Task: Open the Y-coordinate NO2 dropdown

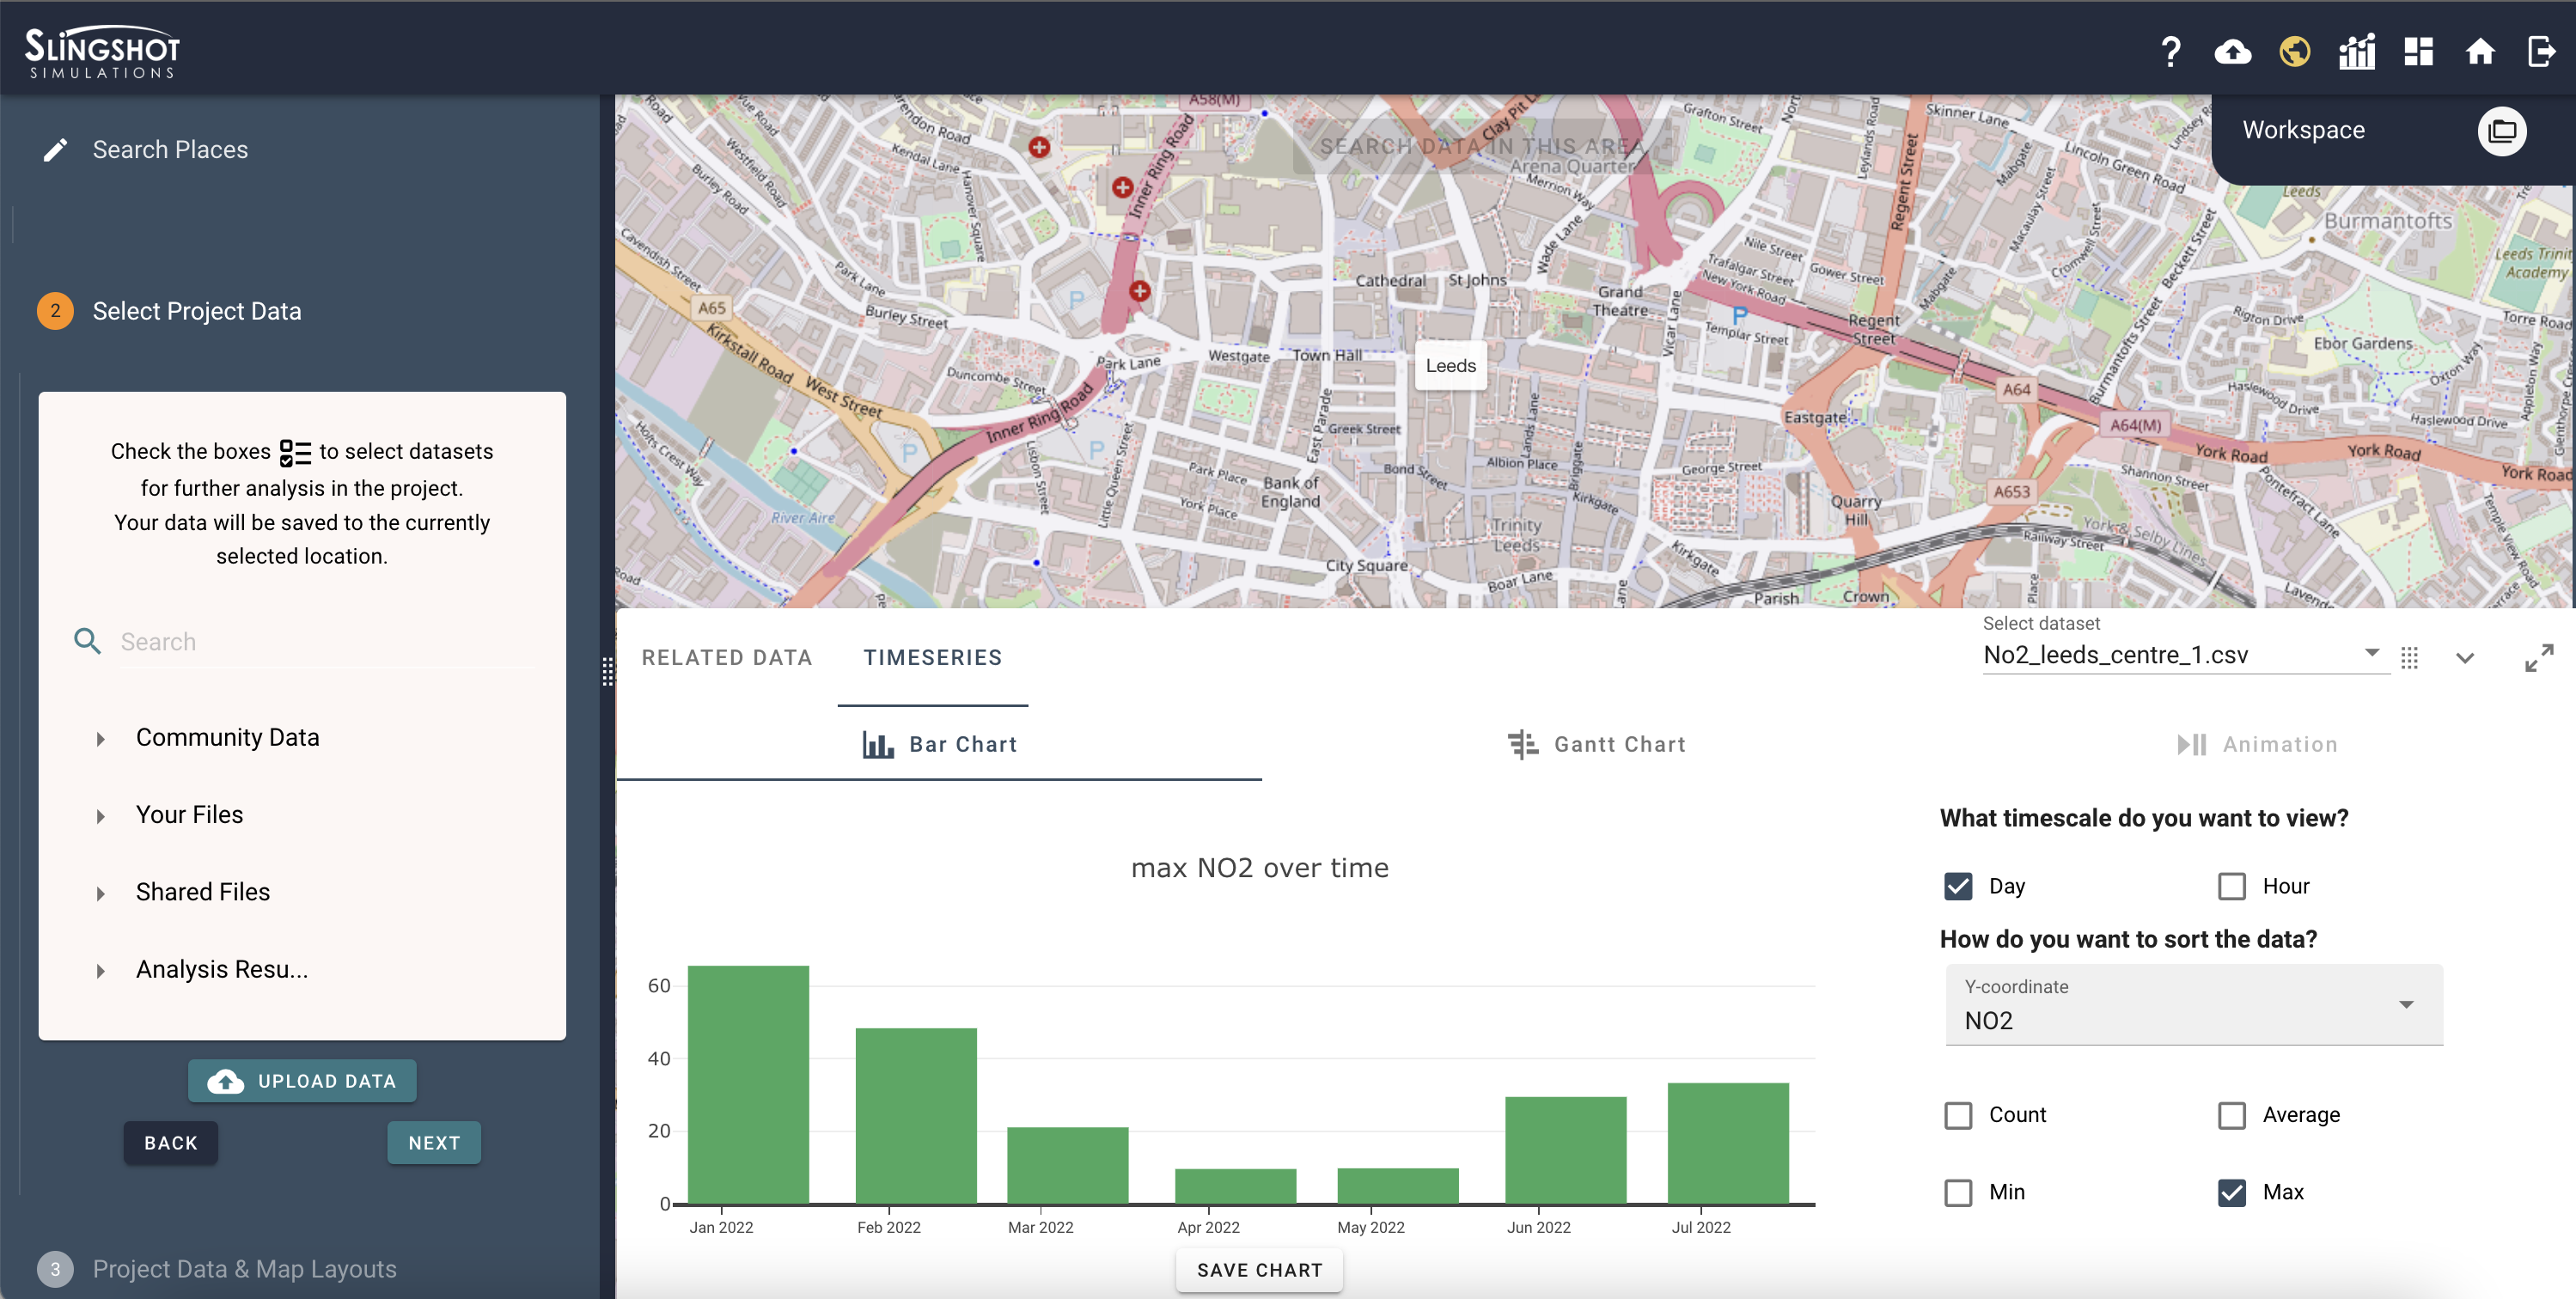Action: pyautogui.click(x=2194, y=1005)
